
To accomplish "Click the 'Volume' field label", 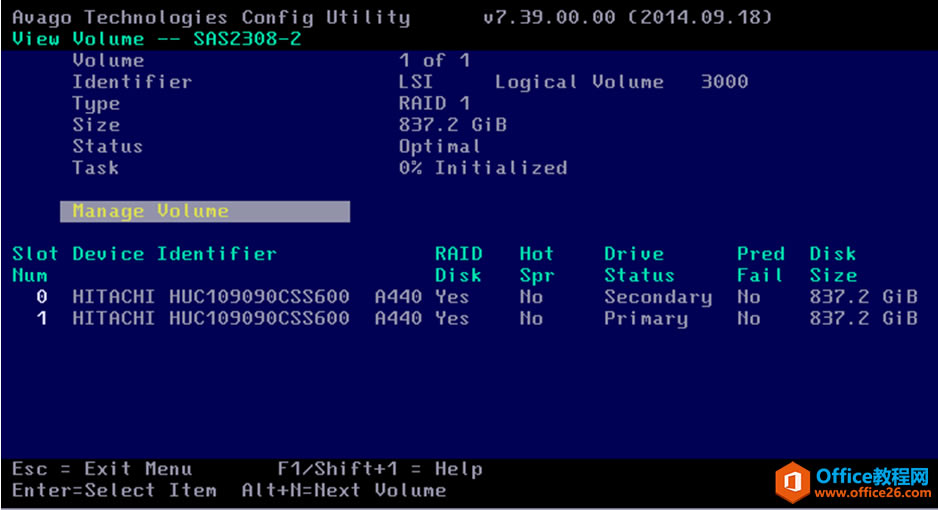I will pos(108,60).
